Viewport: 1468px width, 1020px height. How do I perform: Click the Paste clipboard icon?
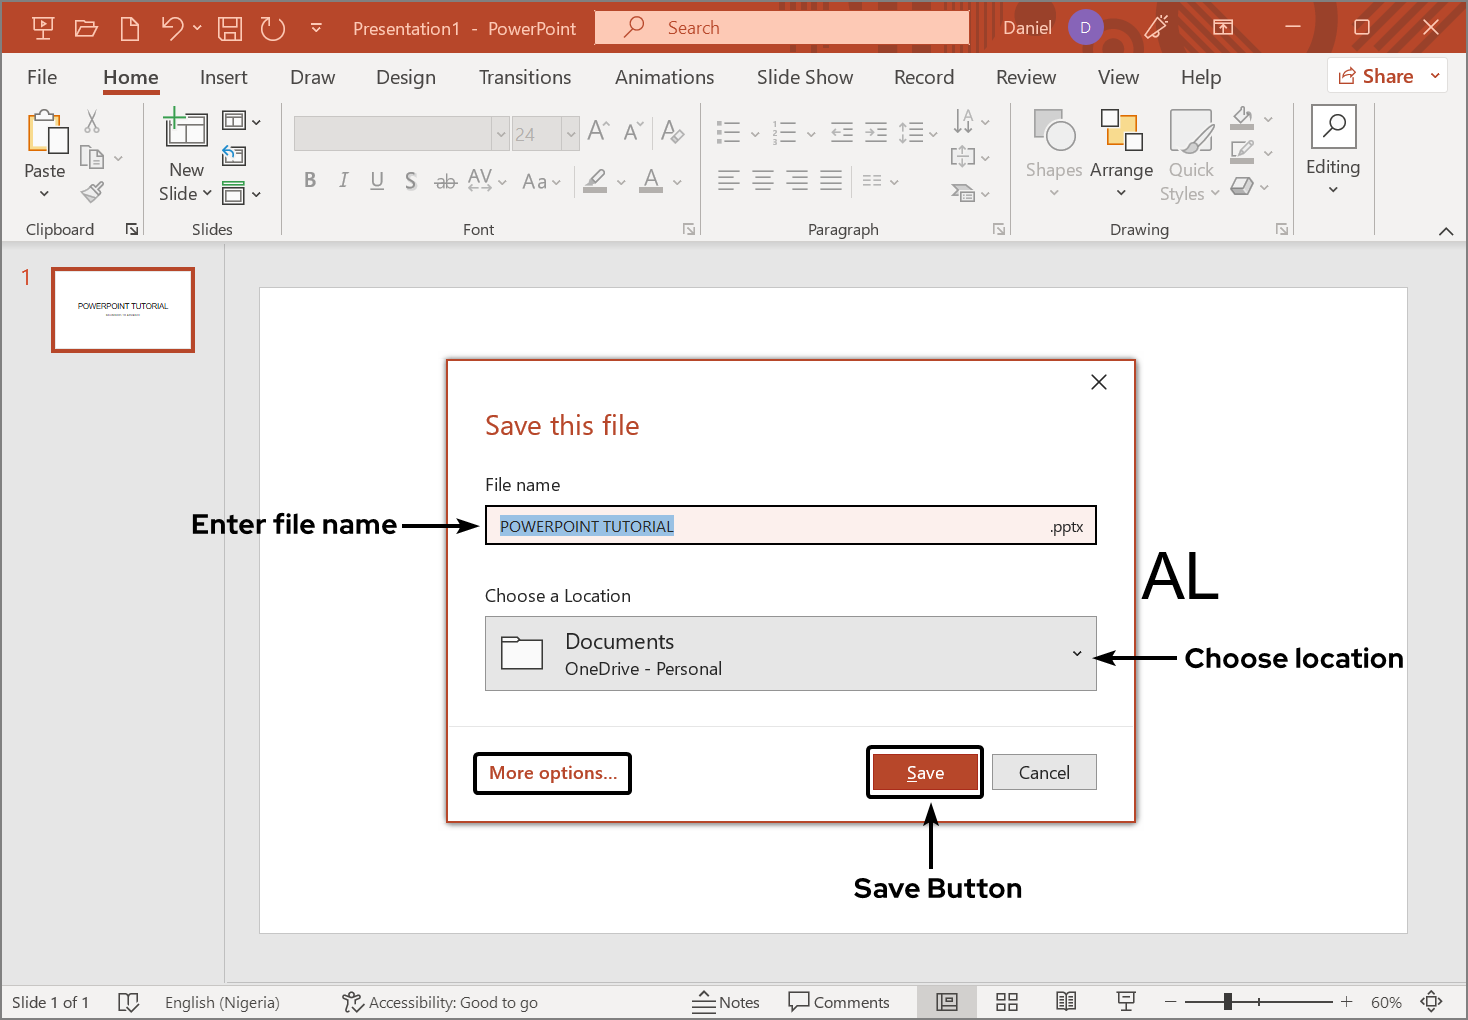coord(46,133)
